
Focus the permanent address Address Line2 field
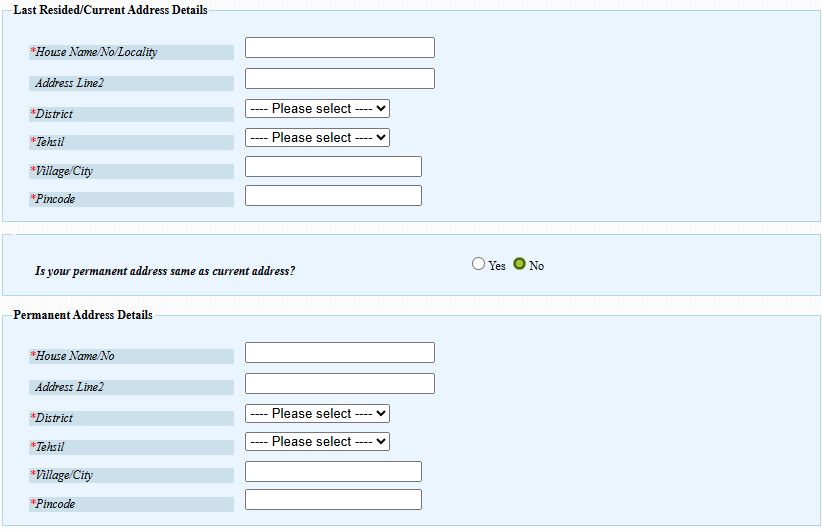[x=339, y=383]
